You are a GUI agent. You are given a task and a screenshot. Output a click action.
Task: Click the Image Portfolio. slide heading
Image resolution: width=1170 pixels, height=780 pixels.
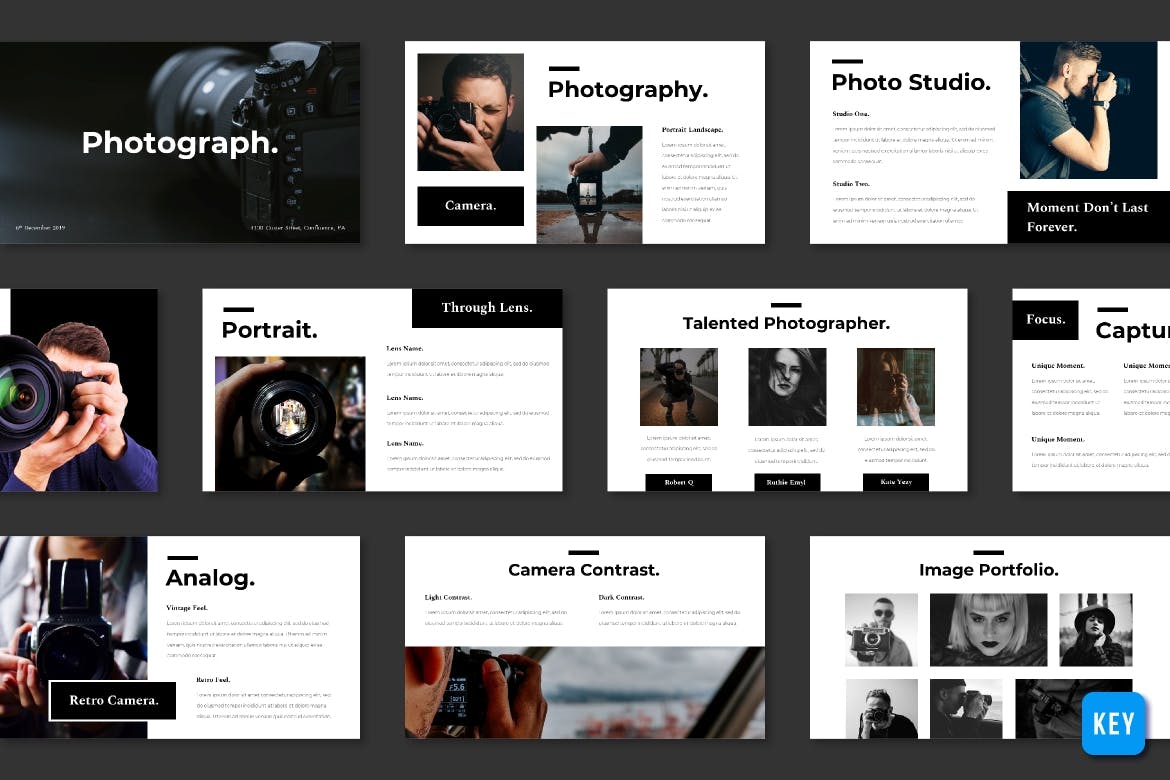[x=988, y=569]
